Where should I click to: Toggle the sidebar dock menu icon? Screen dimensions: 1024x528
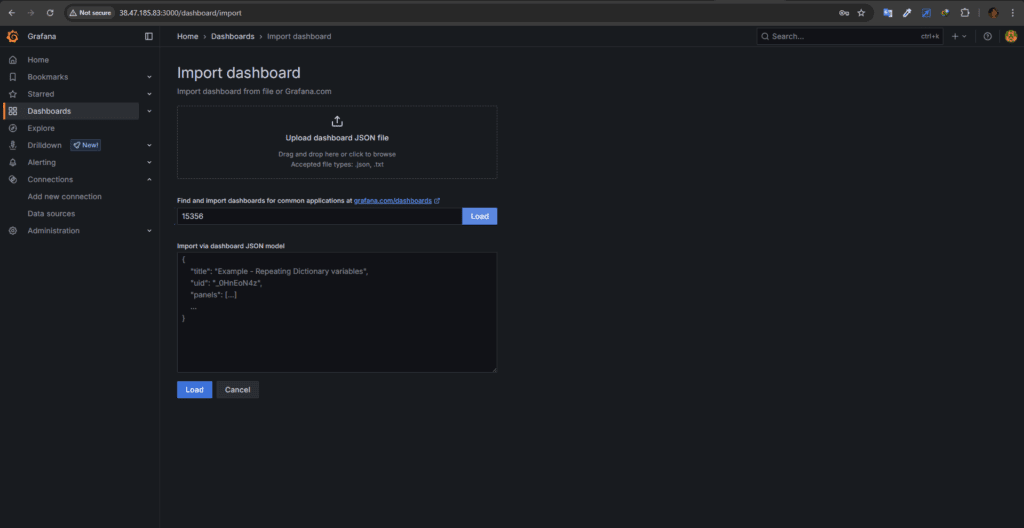point(149,37)
